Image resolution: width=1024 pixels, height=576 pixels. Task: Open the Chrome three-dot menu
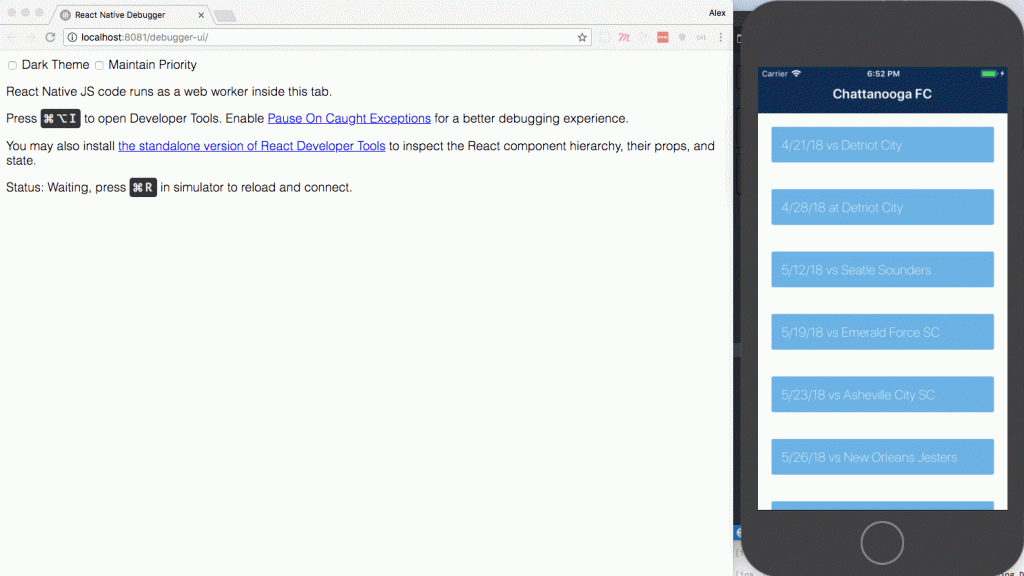tap(720, 37)
